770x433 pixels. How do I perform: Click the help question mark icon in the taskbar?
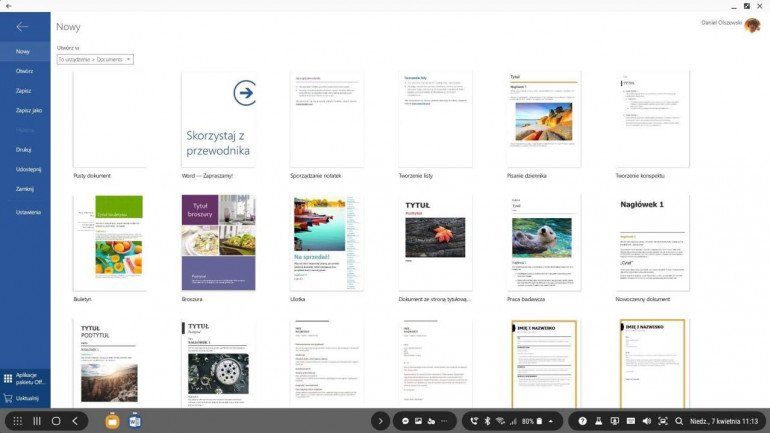pyautogui.click(x=583, y=421)
